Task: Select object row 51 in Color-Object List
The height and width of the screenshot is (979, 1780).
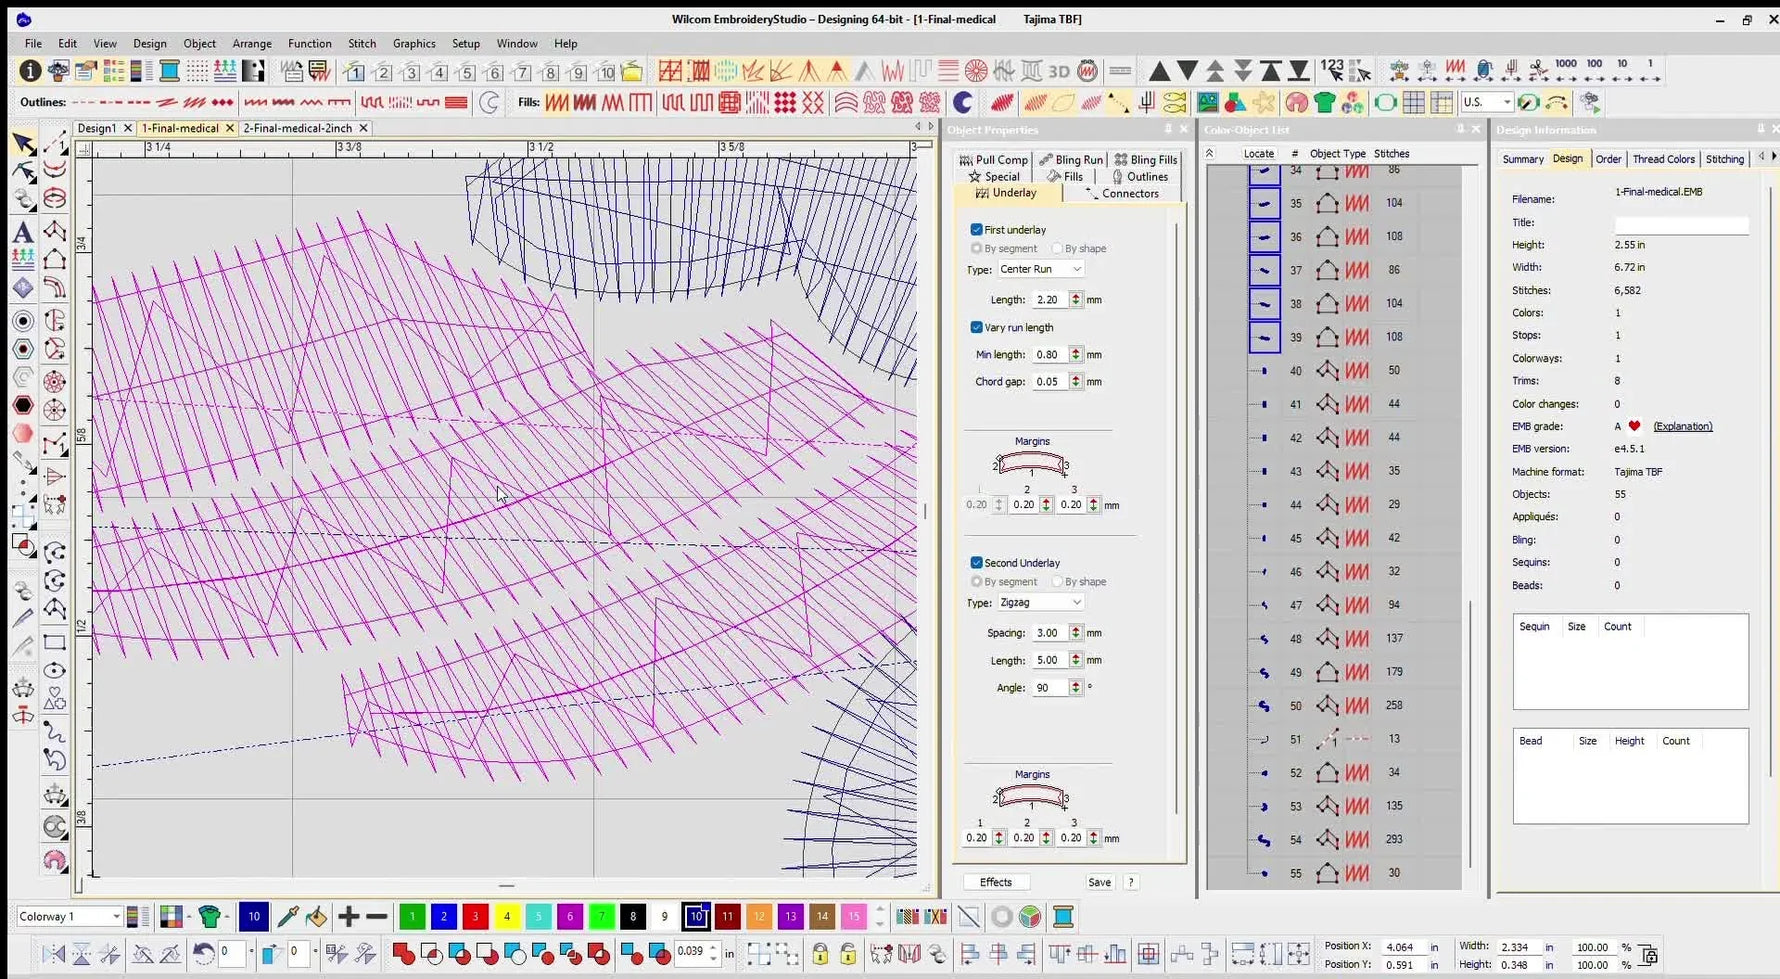Action: point(1334,739)
